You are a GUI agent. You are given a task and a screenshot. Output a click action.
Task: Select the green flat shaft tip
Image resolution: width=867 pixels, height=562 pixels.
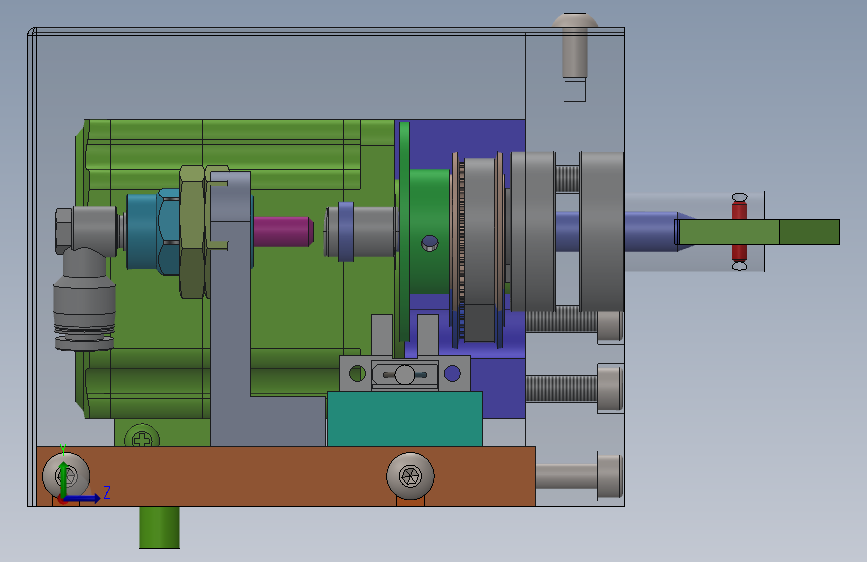(758, 232)
